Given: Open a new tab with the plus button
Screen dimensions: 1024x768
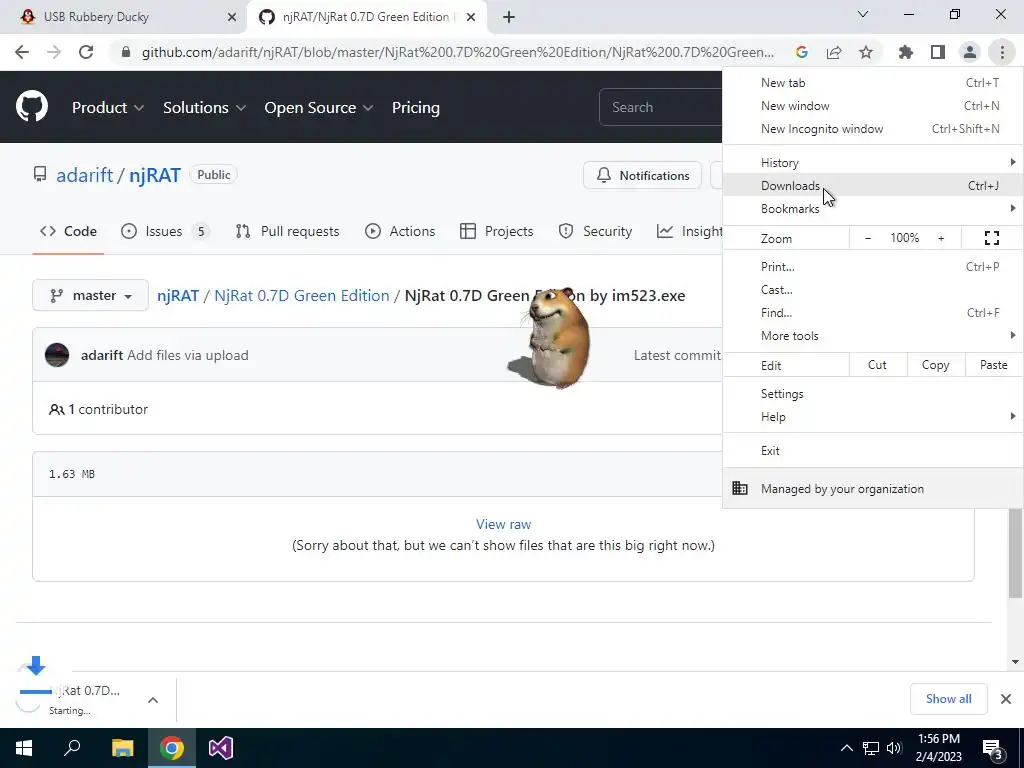Looking at the screenshot, I should (x=509, y=17).
